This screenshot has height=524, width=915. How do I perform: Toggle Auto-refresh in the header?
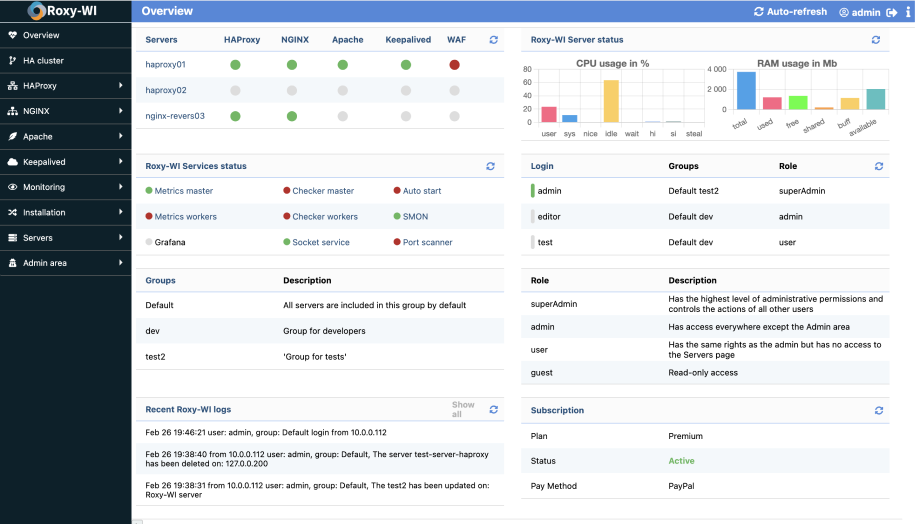pos(791,12)
